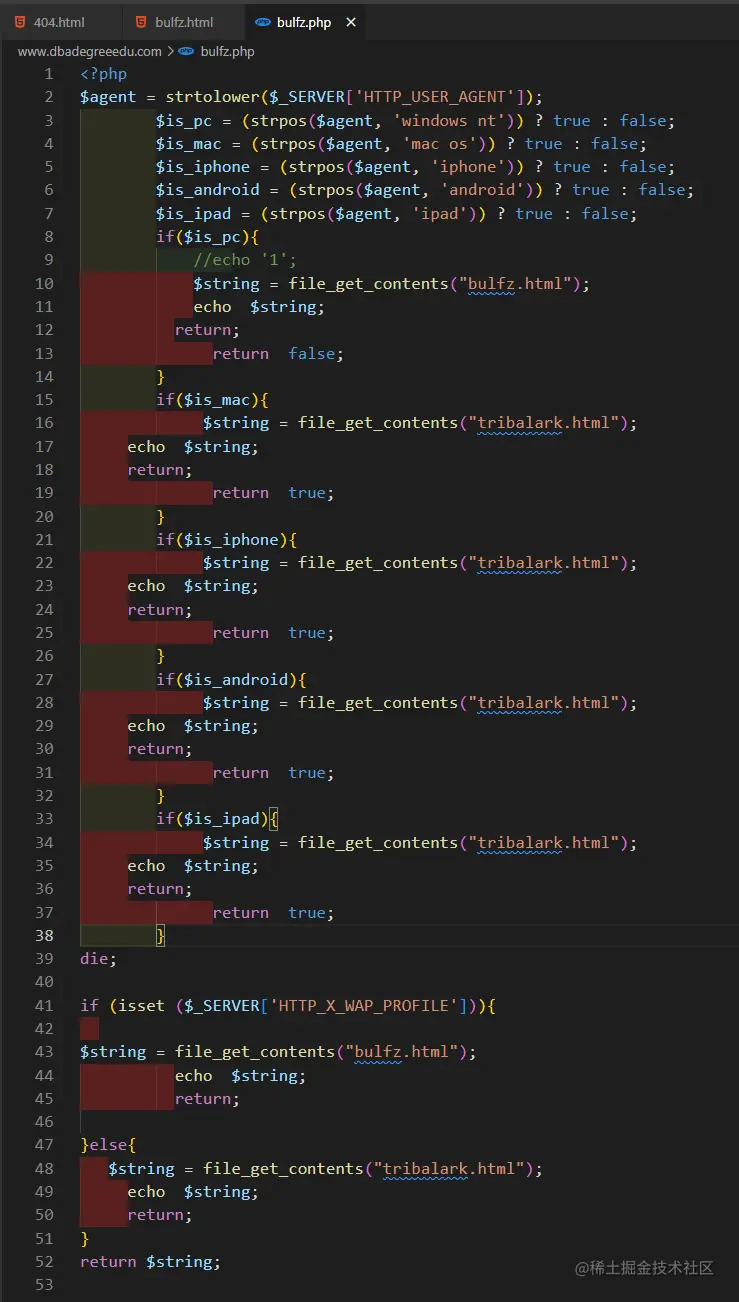Click the PHP icon on bulfz.php tab
739x1302 pixels.
(263, 22)
